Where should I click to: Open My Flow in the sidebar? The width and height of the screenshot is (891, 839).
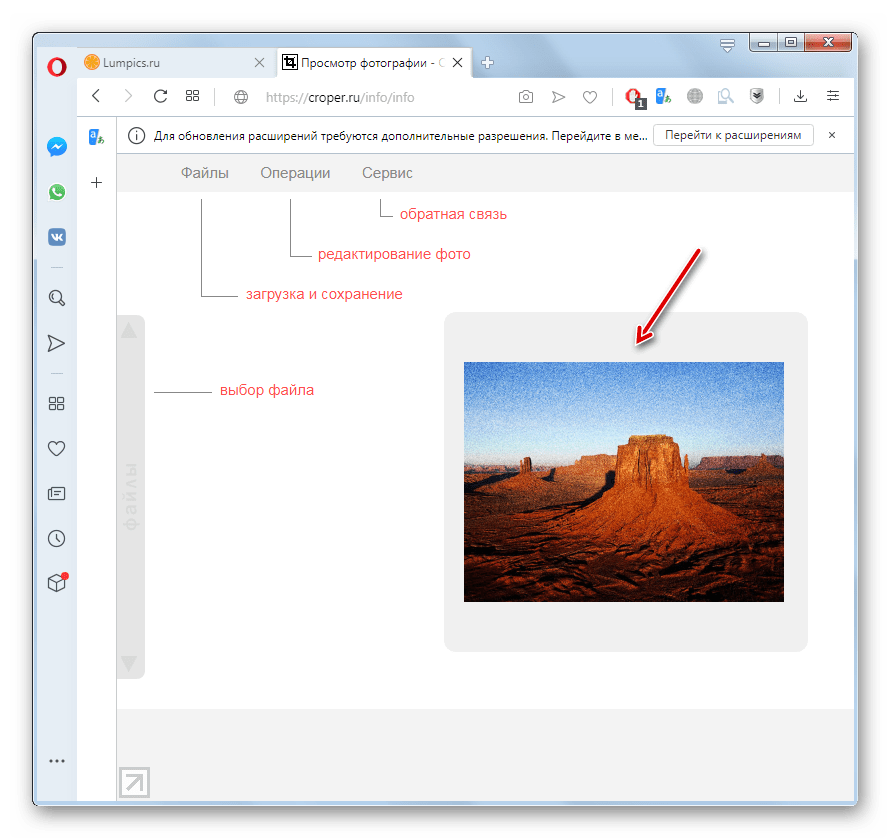(56, 343)
